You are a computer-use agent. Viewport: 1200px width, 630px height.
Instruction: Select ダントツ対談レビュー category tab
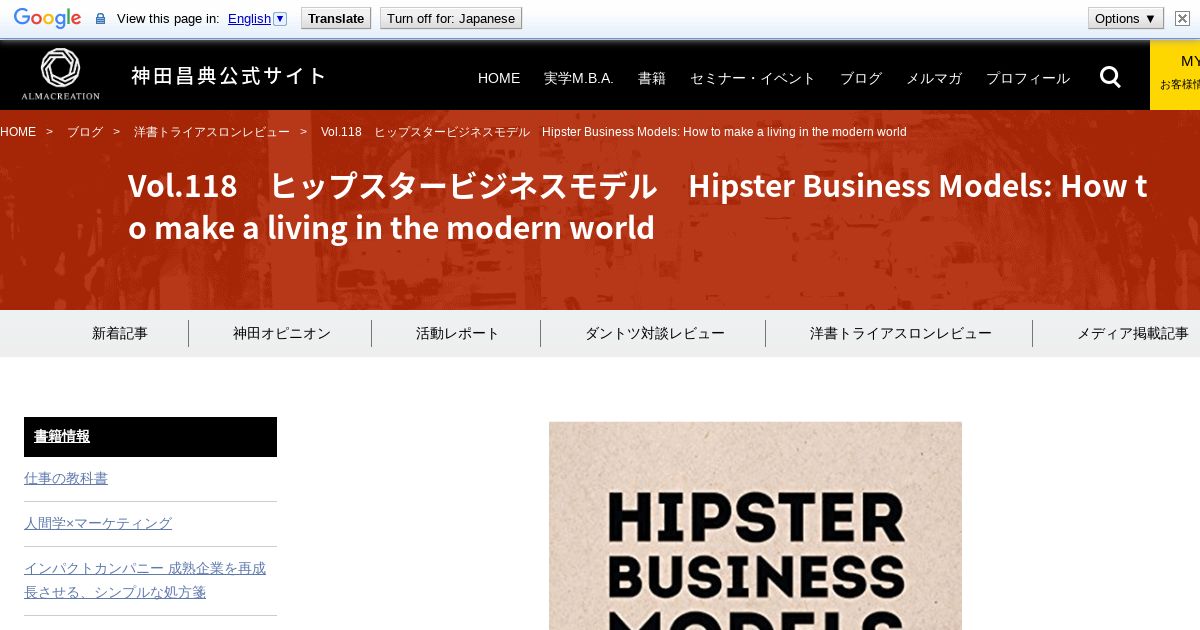(x=655, y=333)
